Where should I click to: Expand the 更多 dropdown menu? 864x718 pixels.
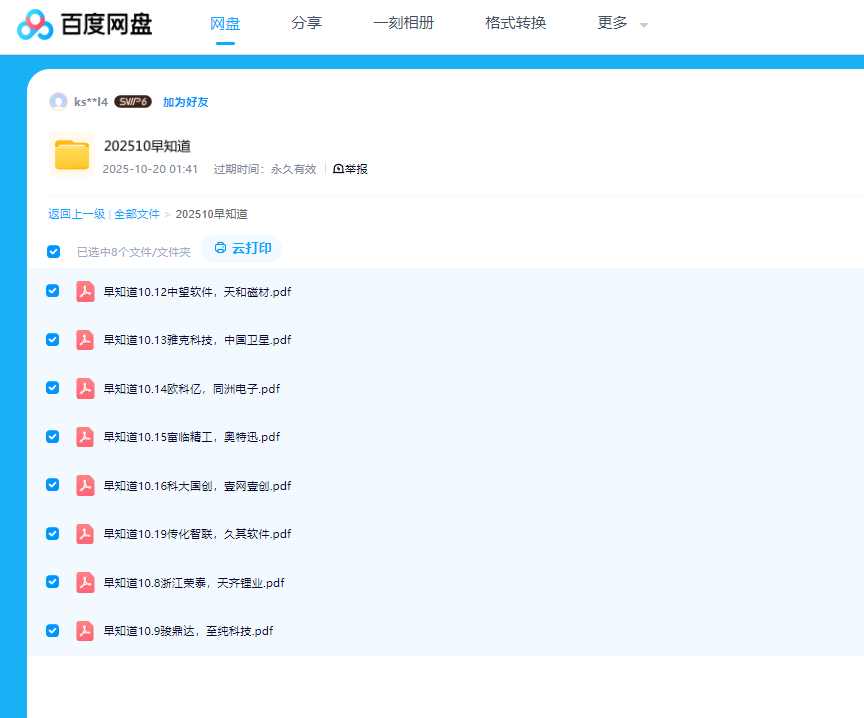[x=622, y=23]
